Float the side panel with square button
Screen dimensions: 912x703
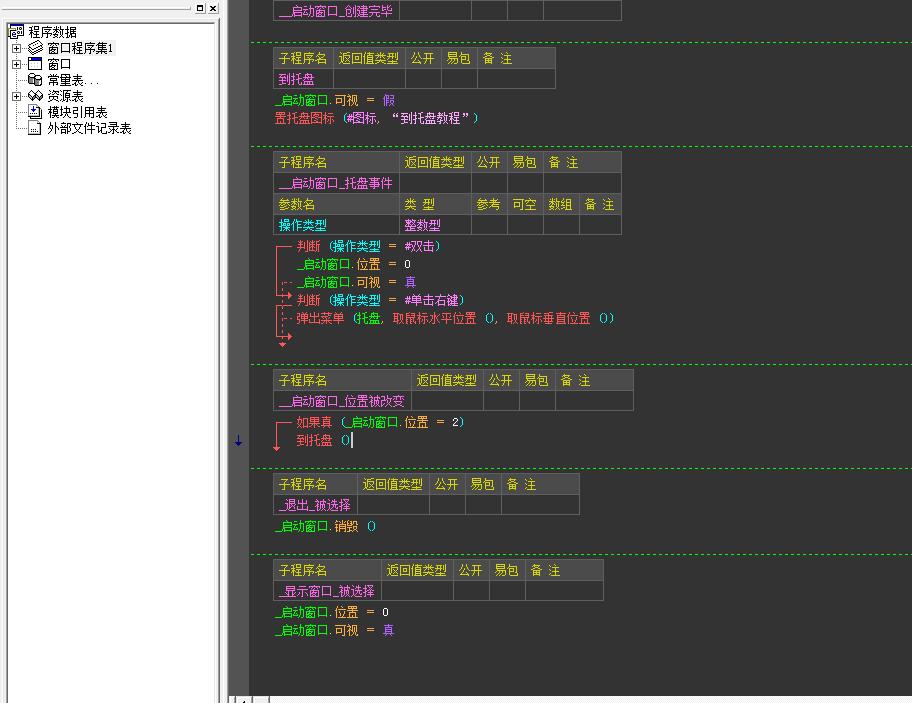click(x=200, y=8)
